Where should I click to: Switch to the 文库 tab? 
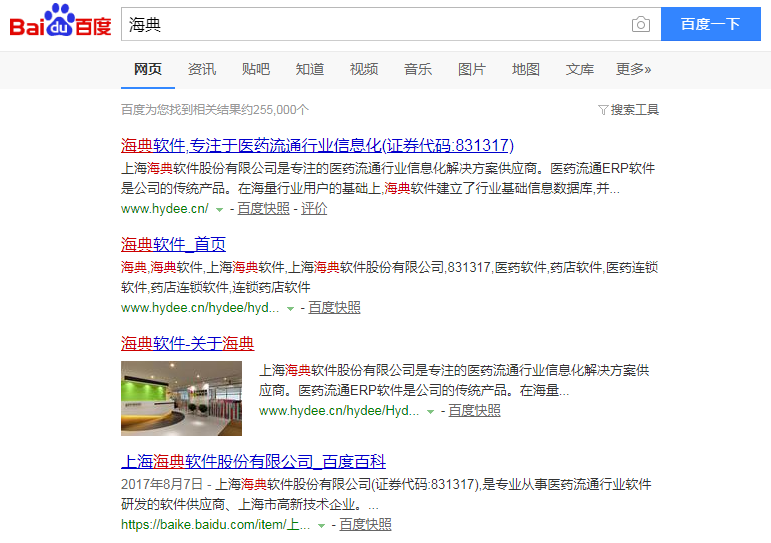(580, 69)
